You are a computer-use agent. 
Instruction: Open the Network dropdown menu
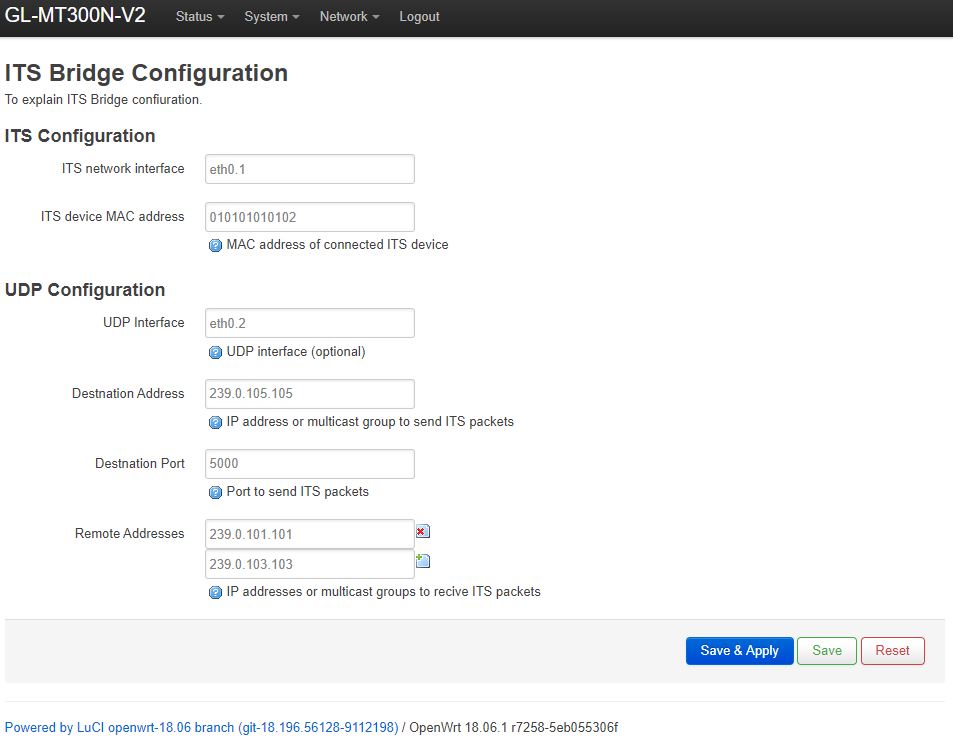click(x=349, y=16)
